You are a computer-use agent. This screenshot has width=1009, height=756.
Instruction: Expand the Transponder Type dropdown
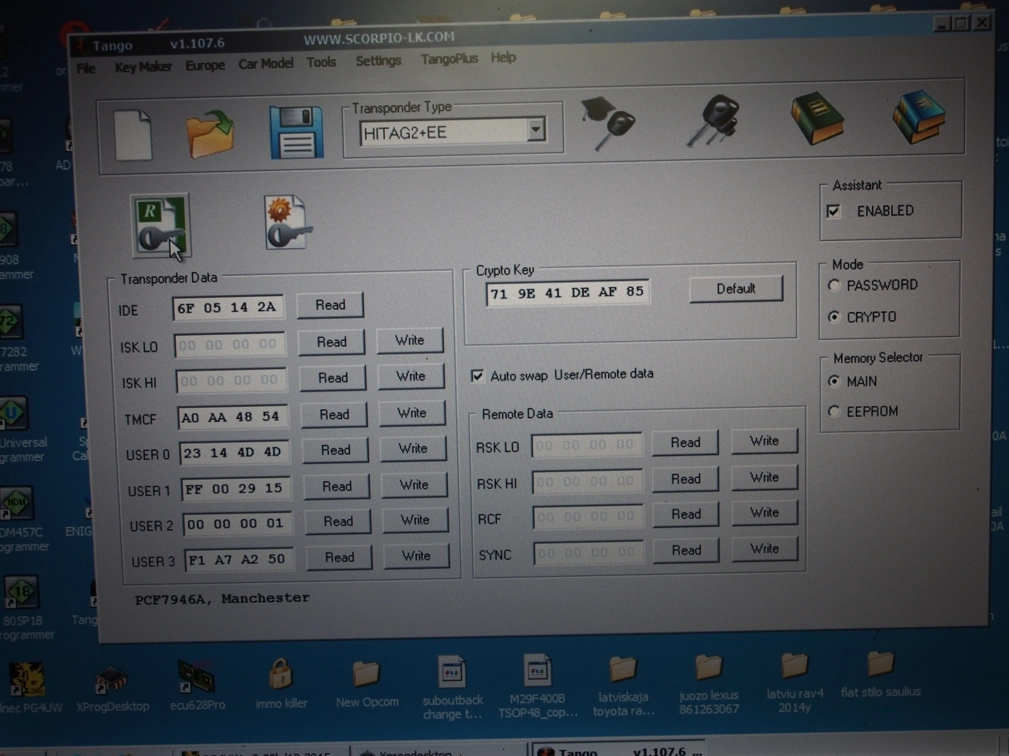click(x=535, y=131)
